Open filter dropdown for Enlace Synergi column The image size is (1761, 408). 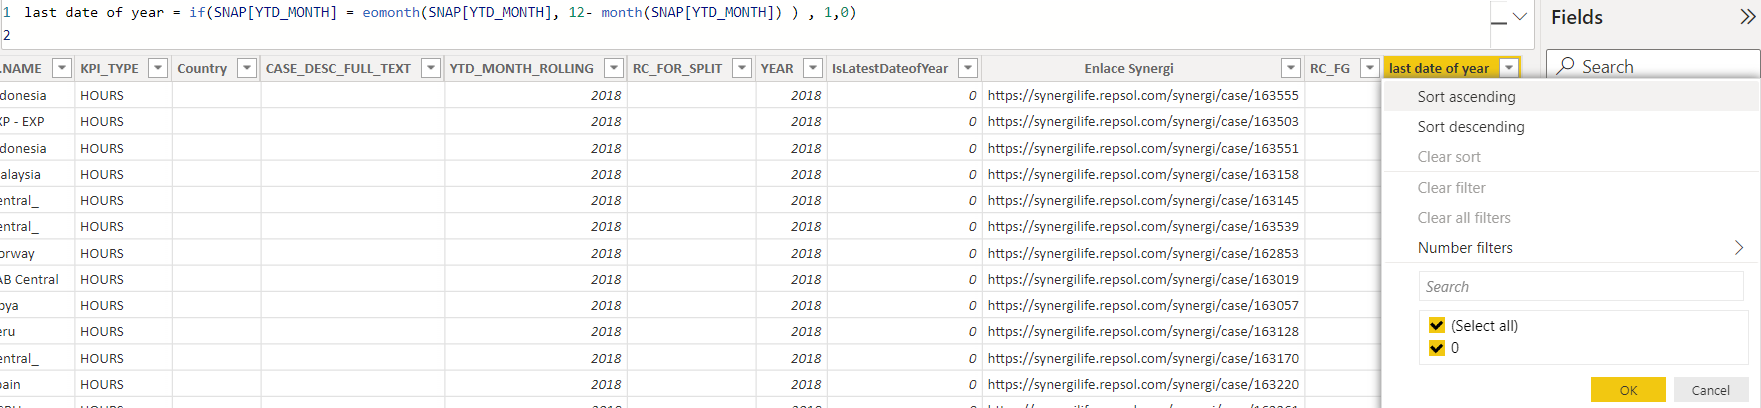[x=1291, y=68]
